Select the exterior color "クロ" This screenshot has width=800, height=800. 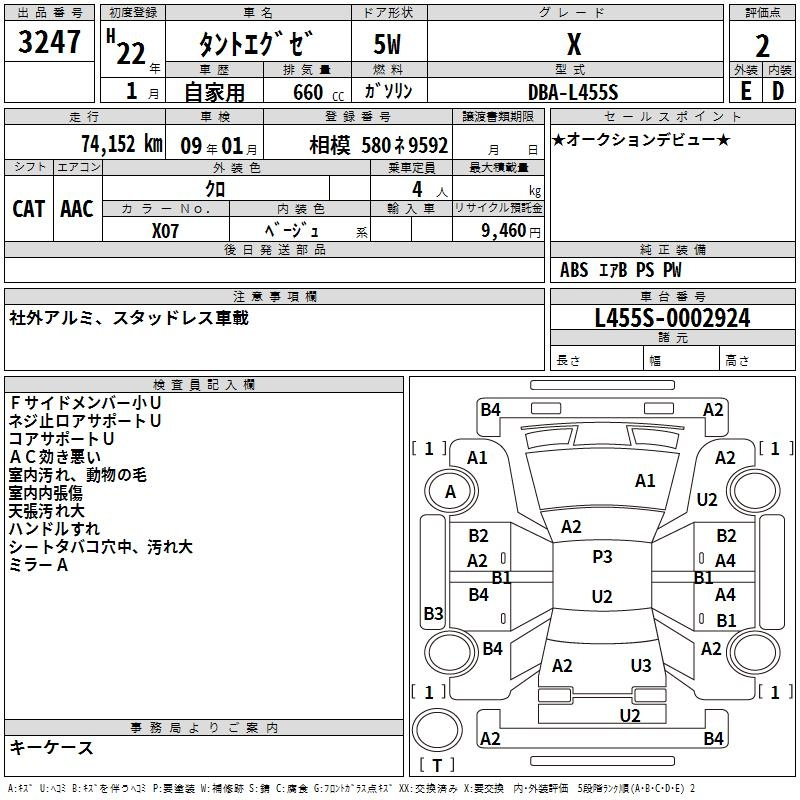[215, 189]
